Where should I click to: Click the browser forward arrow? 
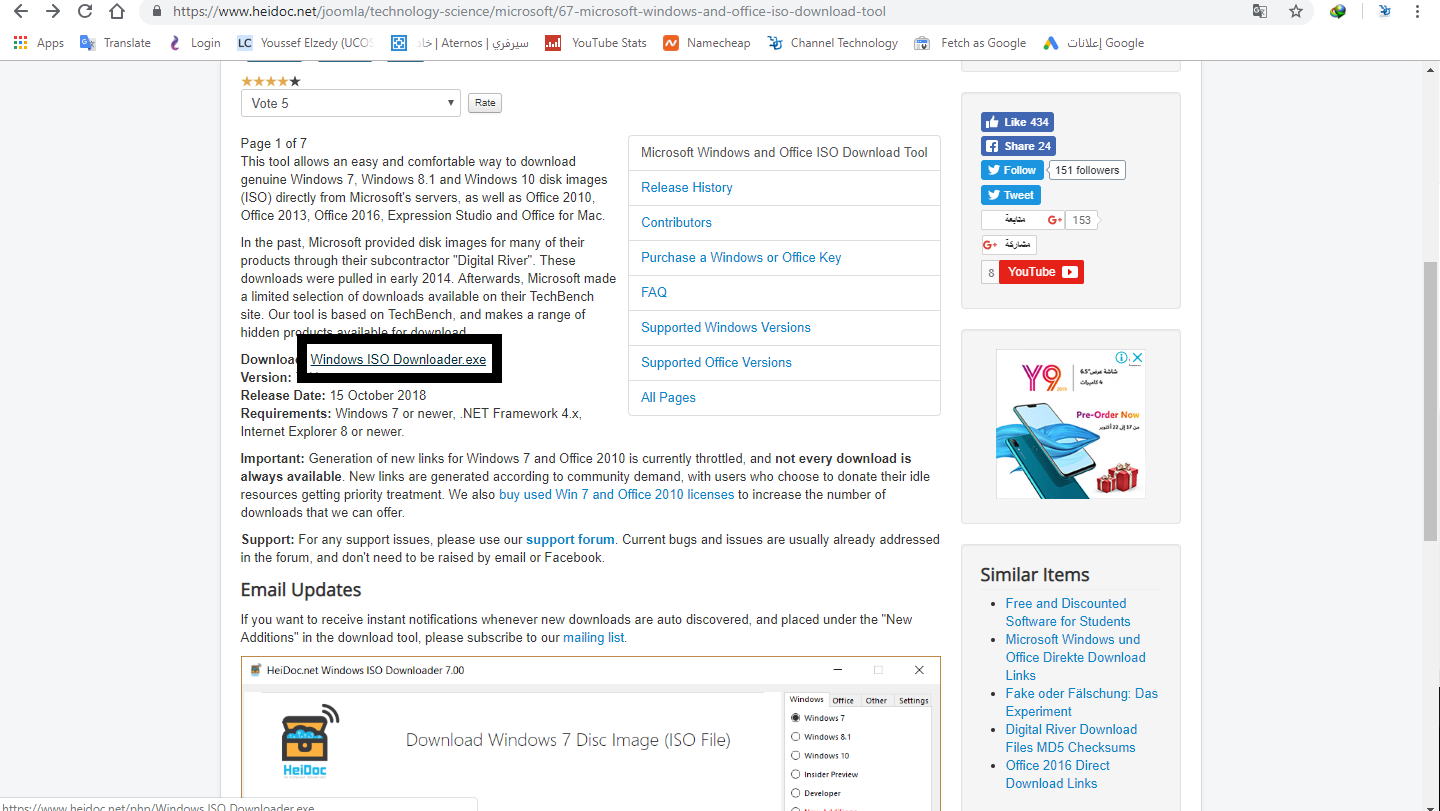(x=53, y=12)
